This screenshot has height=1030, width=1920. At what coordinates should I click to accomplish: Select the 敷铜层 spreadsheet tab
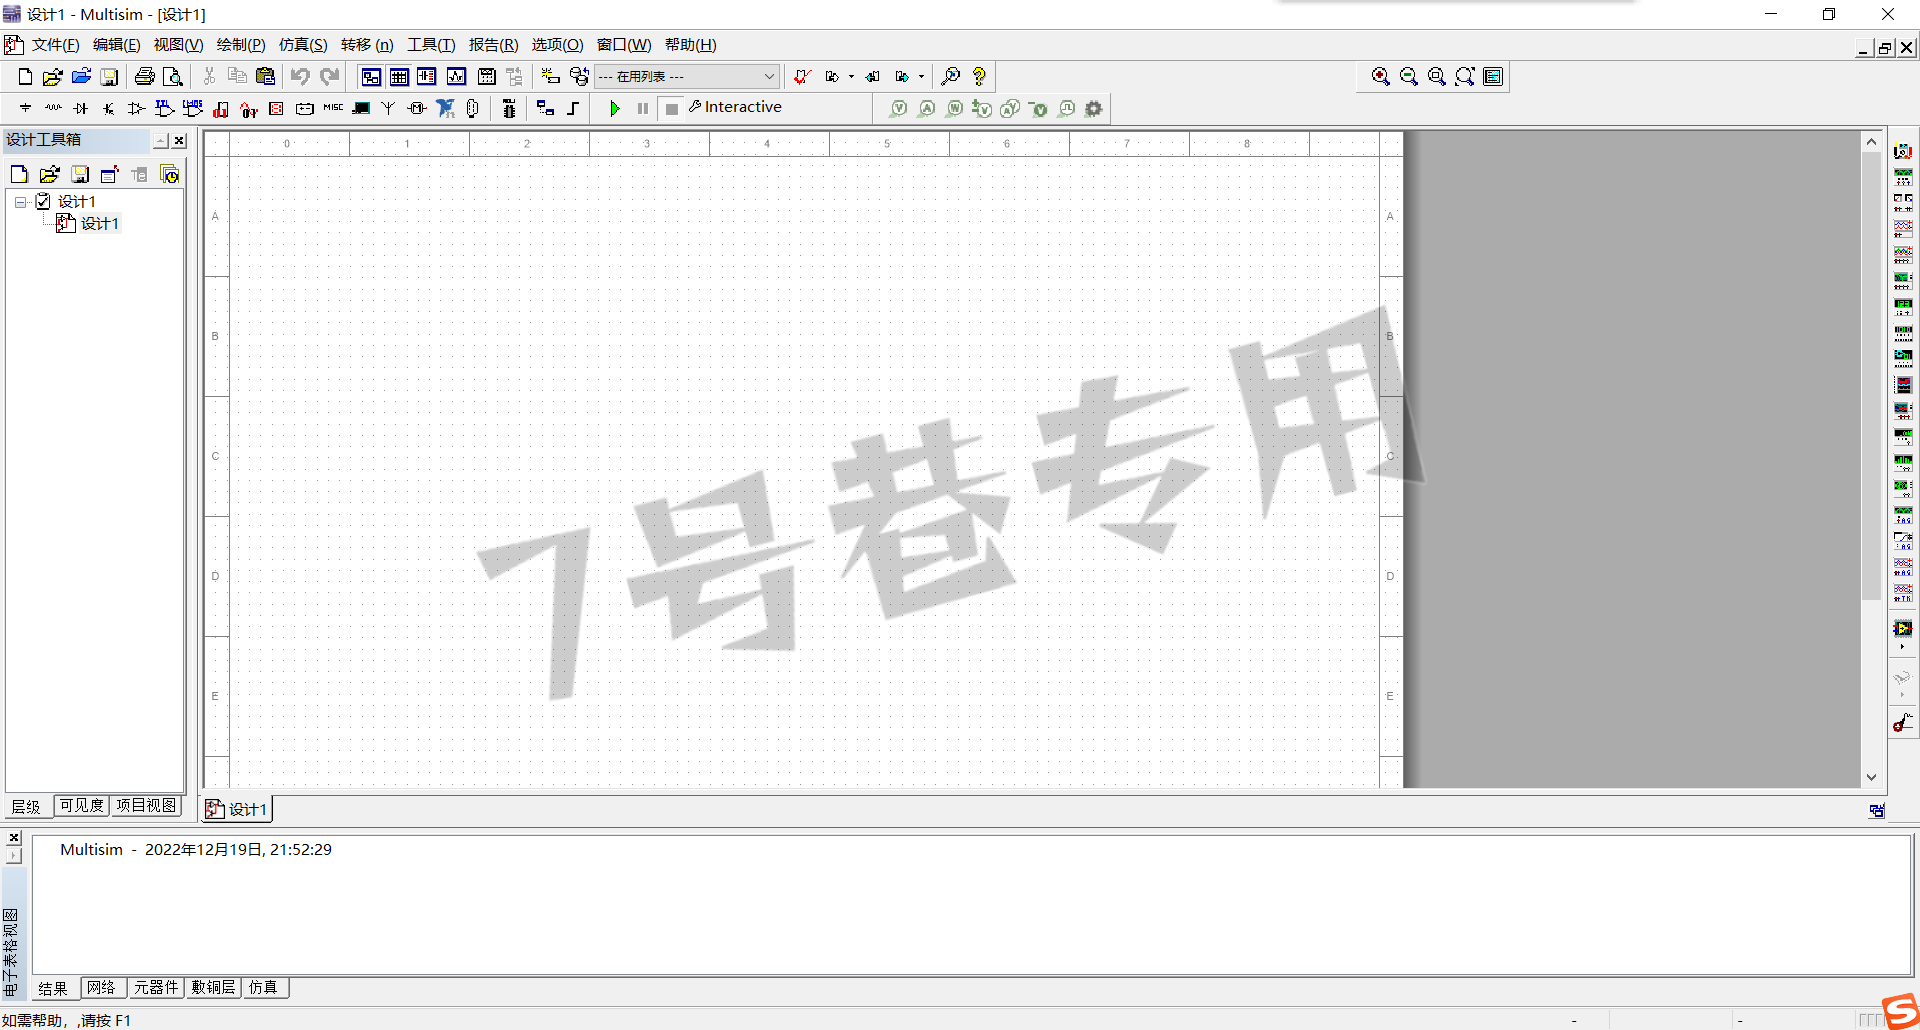point(213,988)
